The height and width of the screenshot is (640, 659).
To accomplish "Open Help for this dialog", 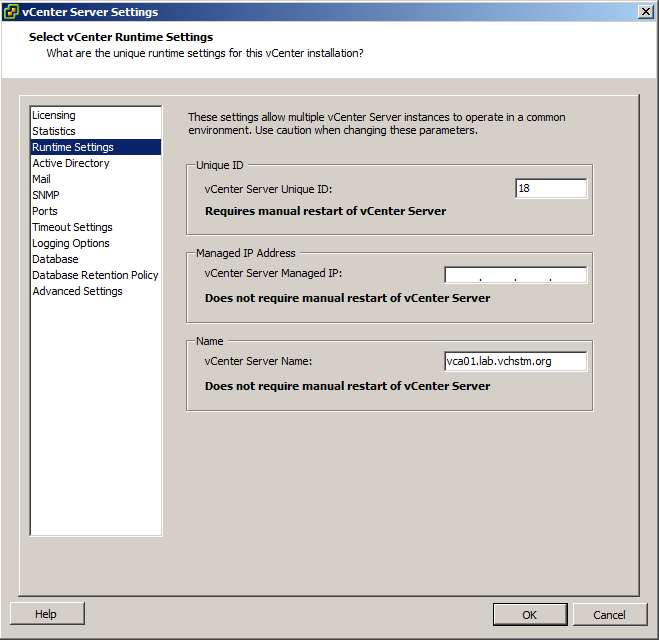I will click(47, 614).
